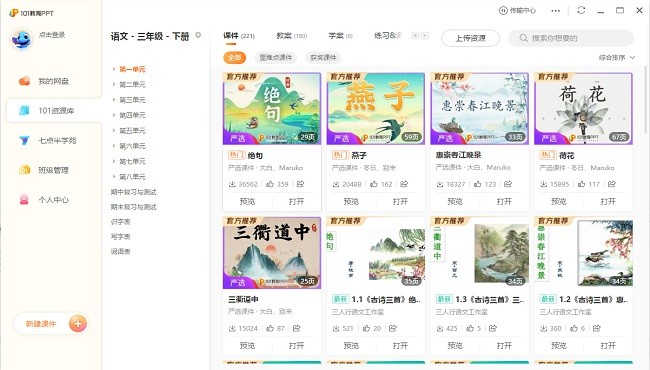Filter by 获奖课件
The image size is (650, 370).
[x=323, y=58]
